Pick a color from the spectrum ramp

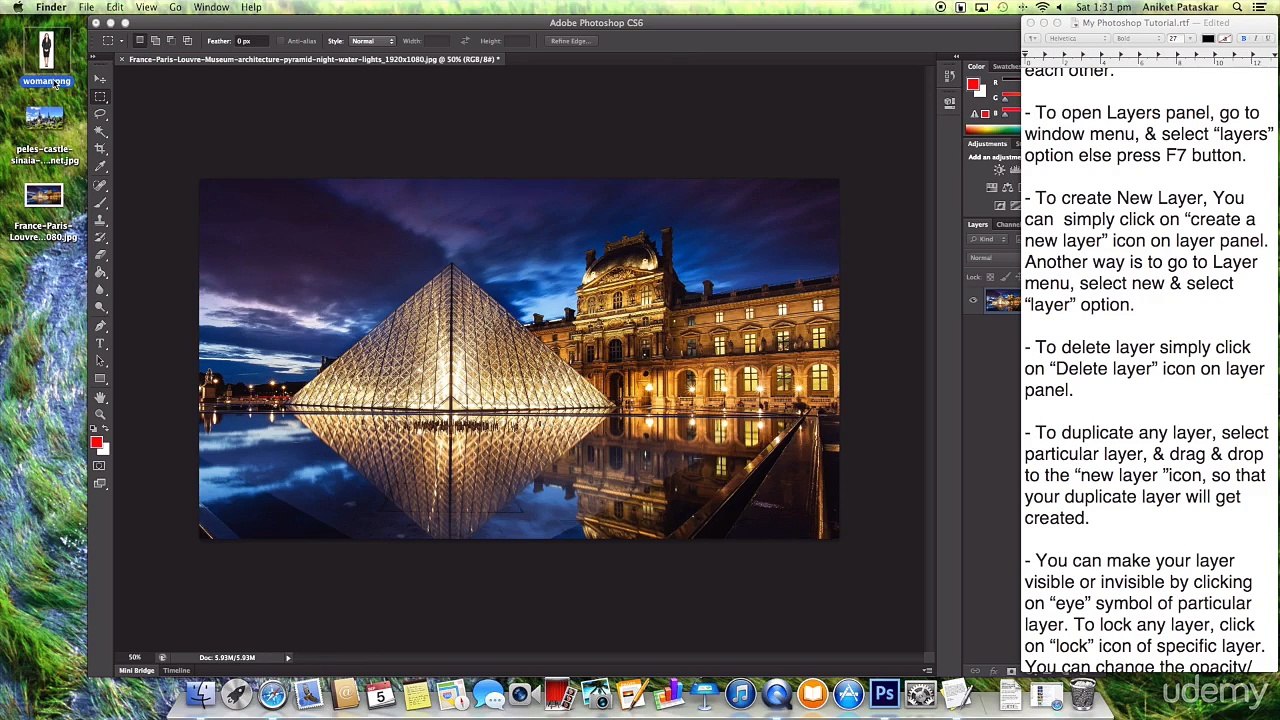[993, 130]
